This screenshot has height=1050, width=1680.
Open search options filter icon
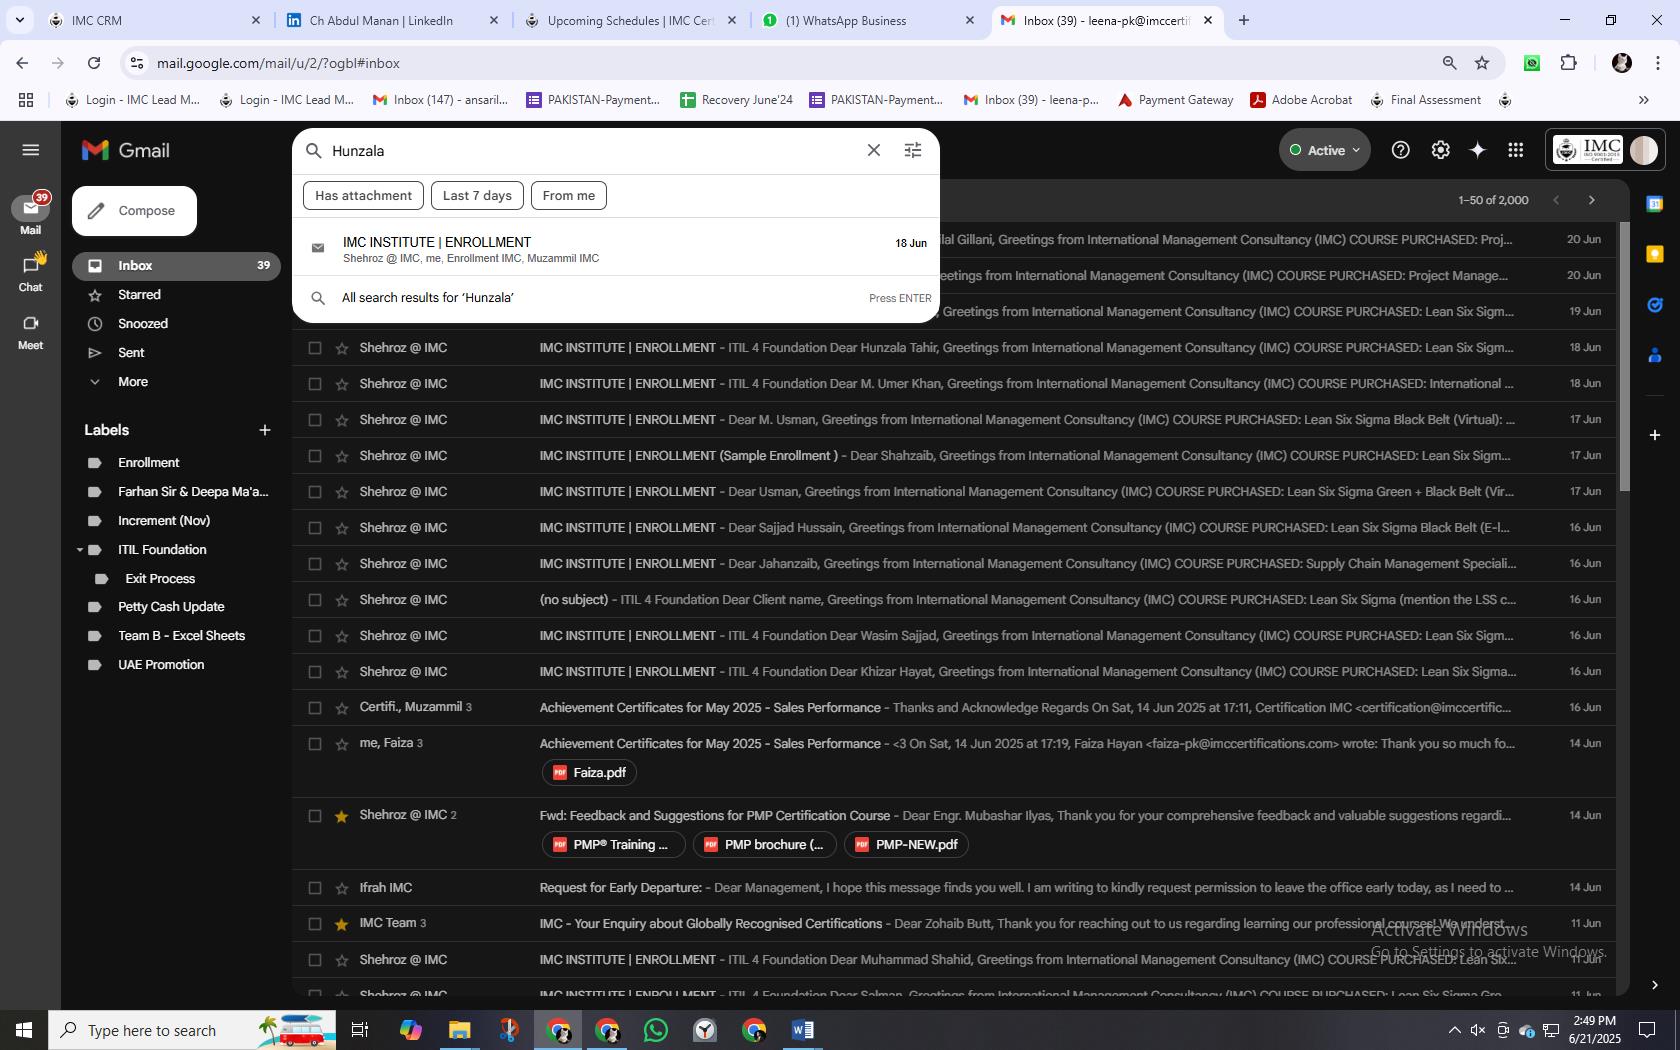pos(912,150)
